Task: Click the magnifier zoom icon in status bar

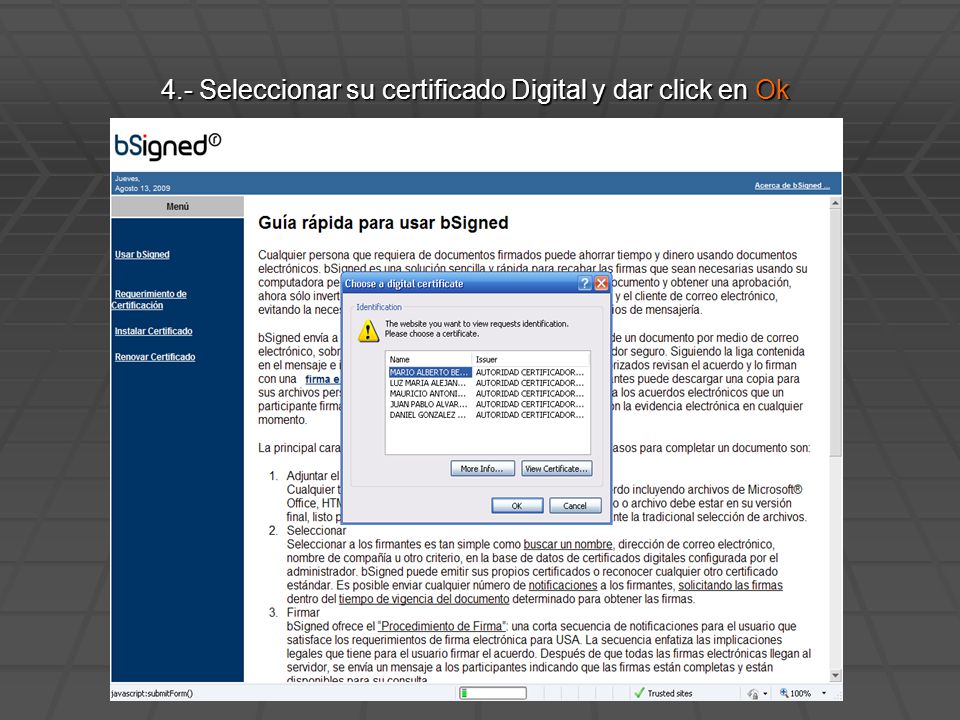Action: point(783,693)
